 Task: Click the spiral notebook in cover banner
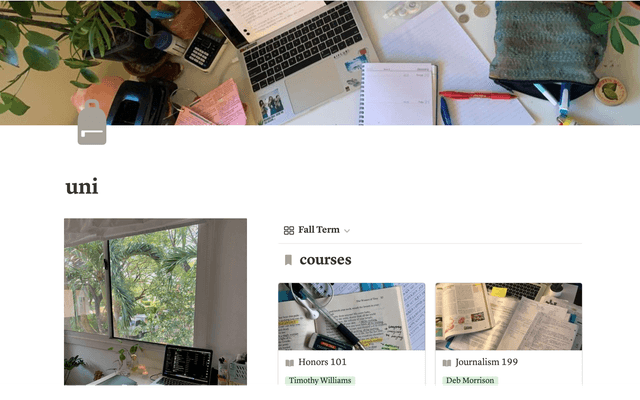tap(398, 94)
